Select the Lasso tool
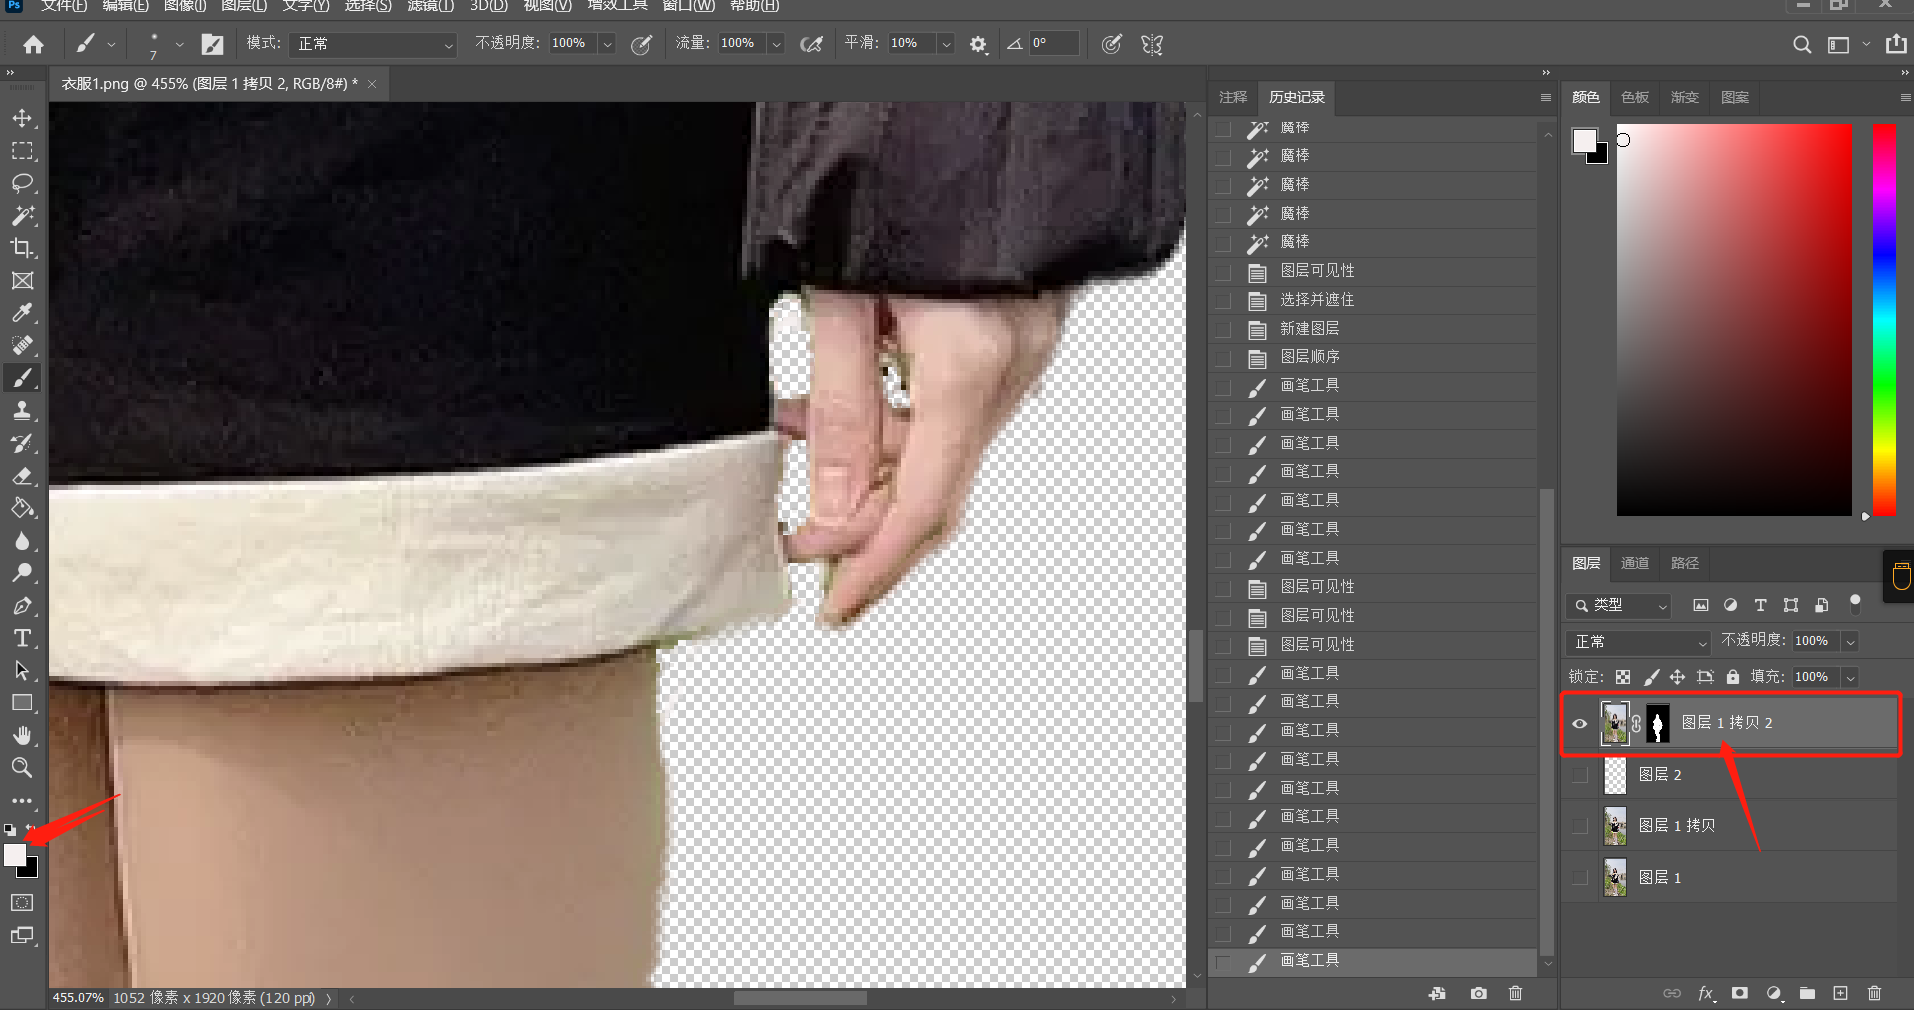This screenshot has width=1914, height=1010. pyautogui.click(x=22, y=183)
